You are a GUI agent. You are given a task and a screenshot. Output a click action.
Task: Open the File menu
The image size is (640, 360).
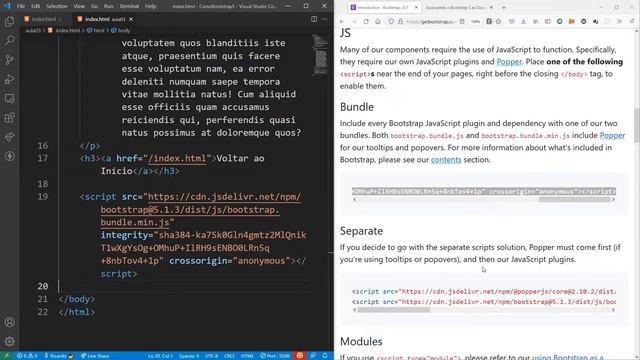(x=21, y=6)
